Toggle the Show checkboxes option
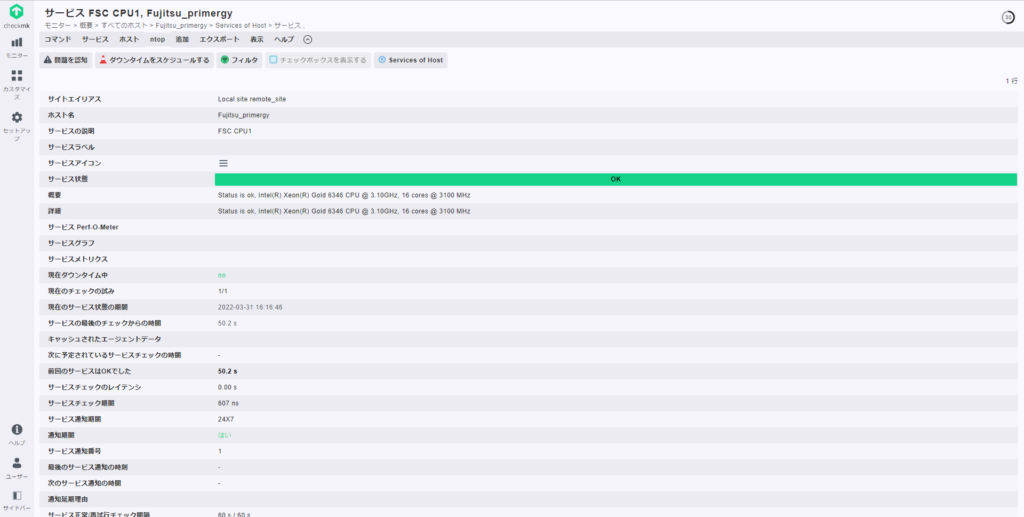 pyautogui.click(x=318, y=60)
